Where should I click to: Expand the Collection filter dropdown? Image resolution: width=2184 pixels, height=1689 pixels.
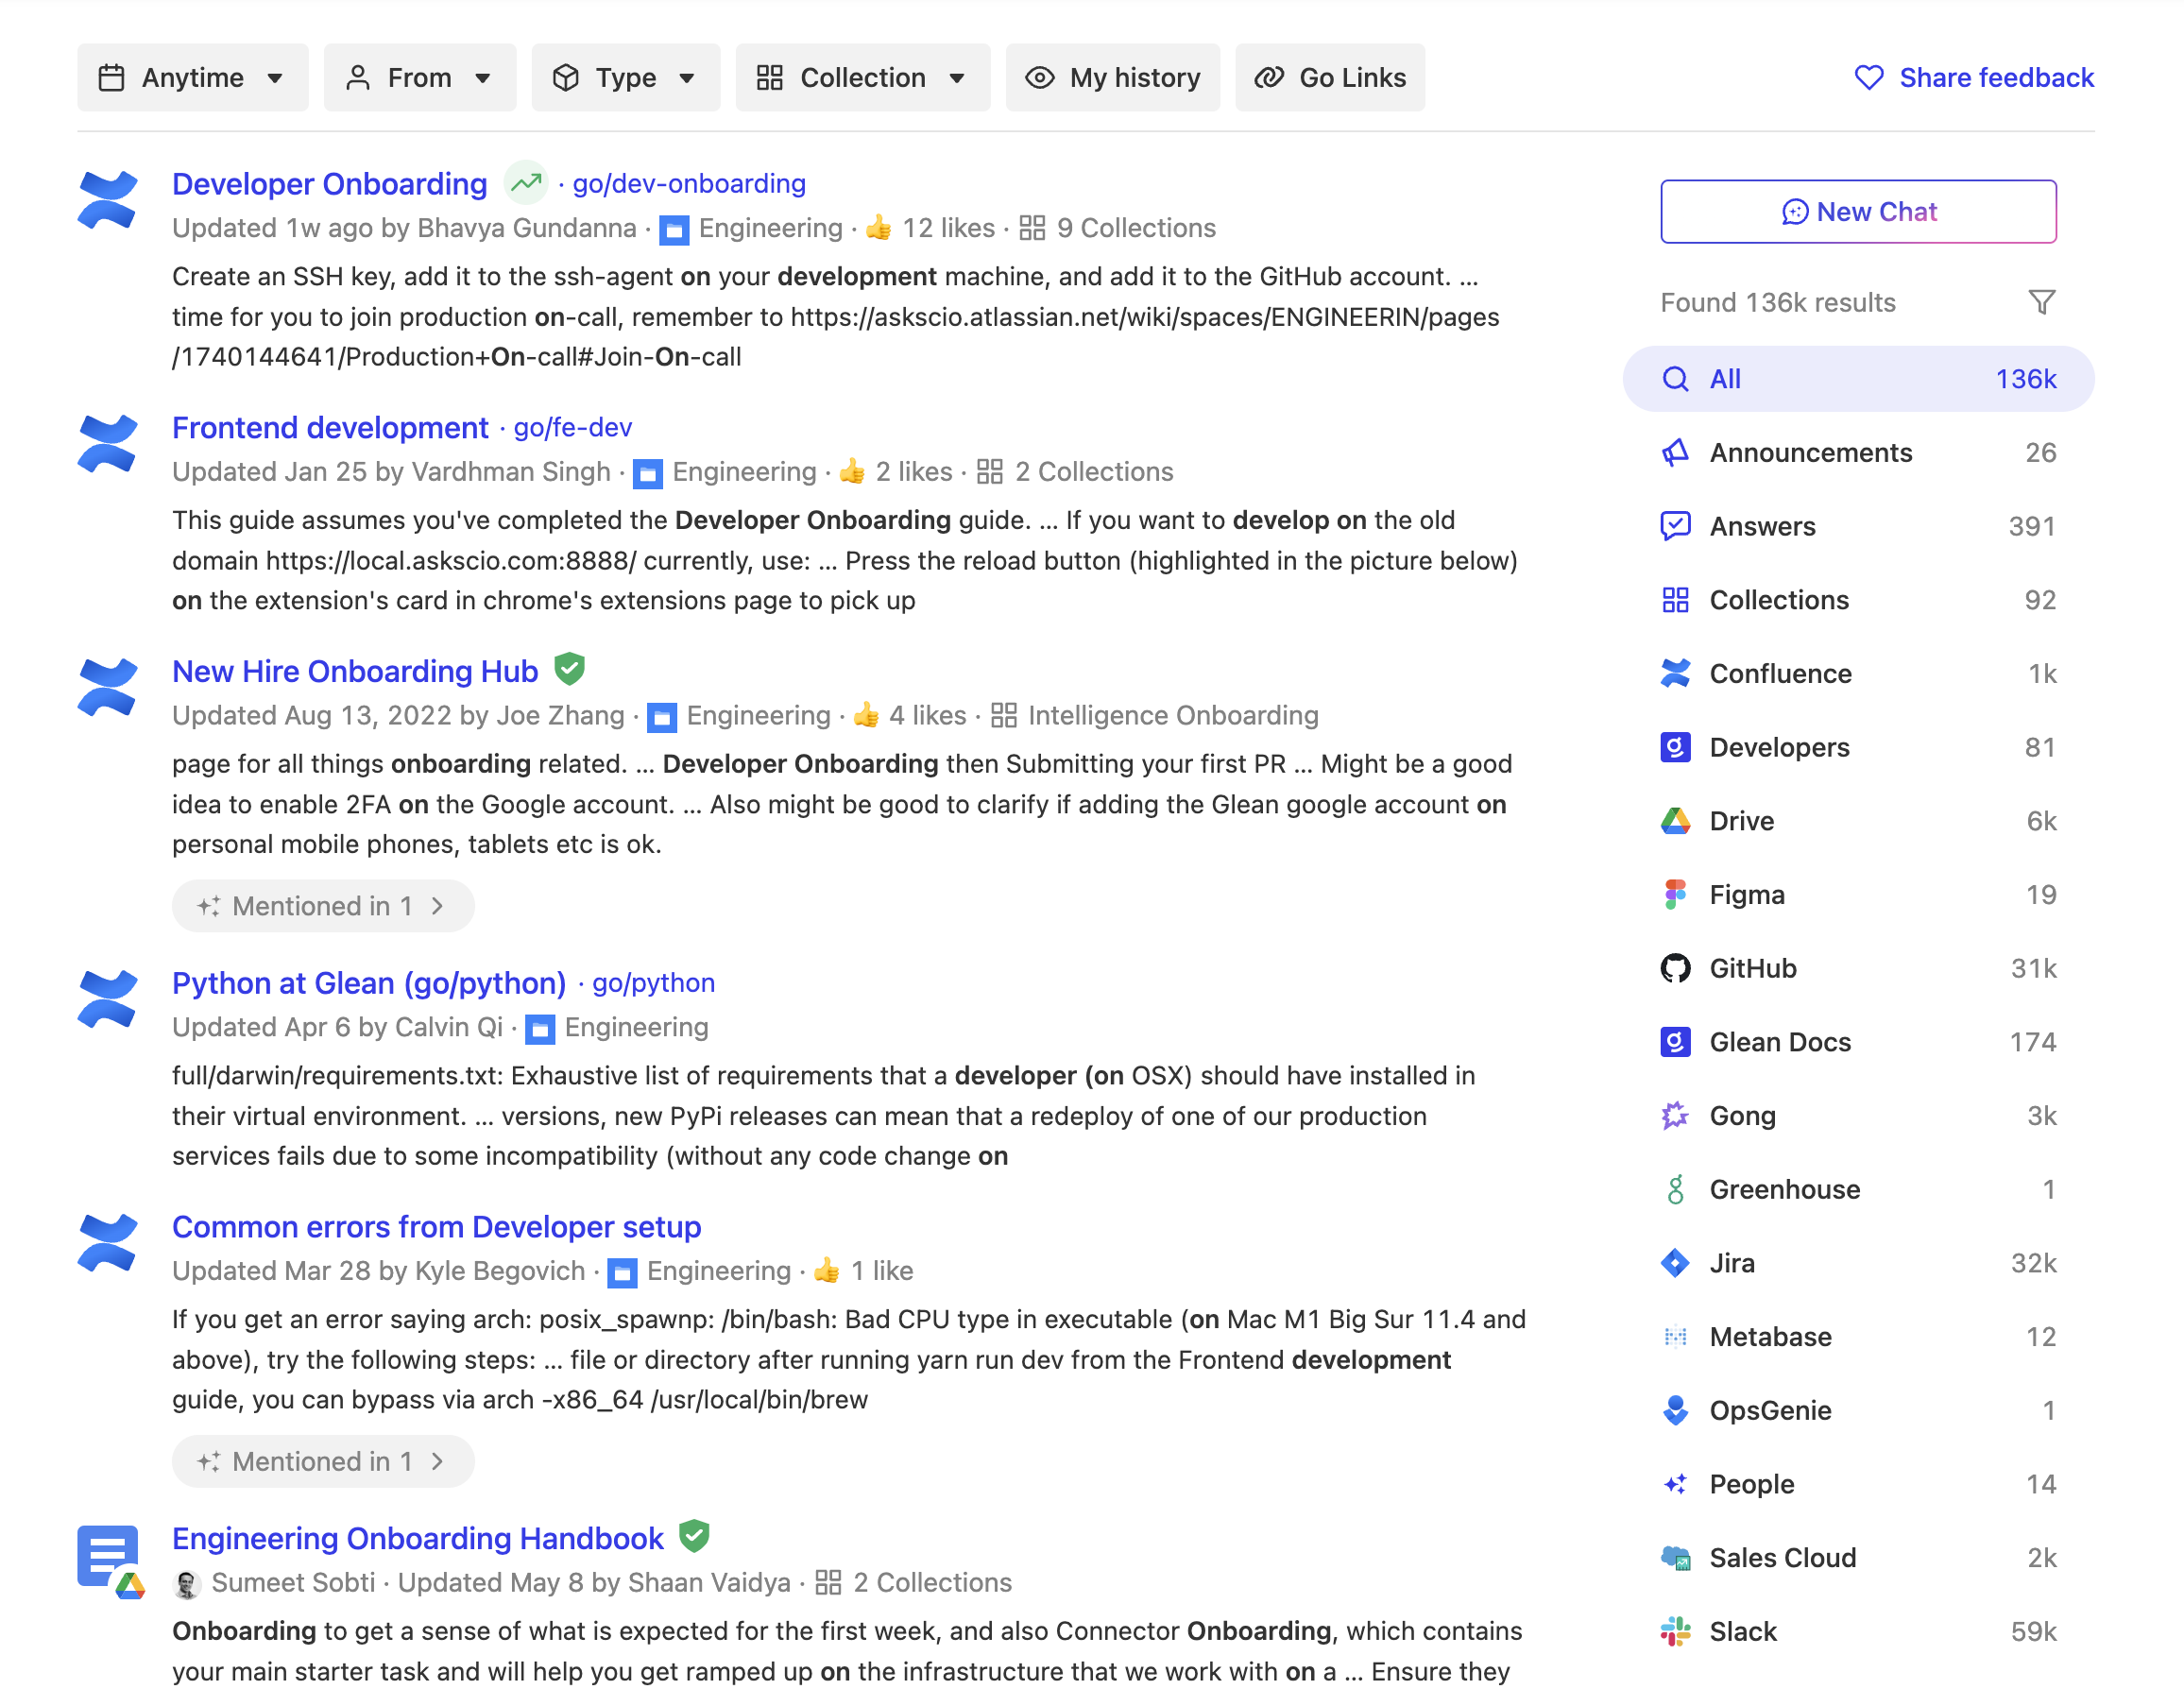862,77
